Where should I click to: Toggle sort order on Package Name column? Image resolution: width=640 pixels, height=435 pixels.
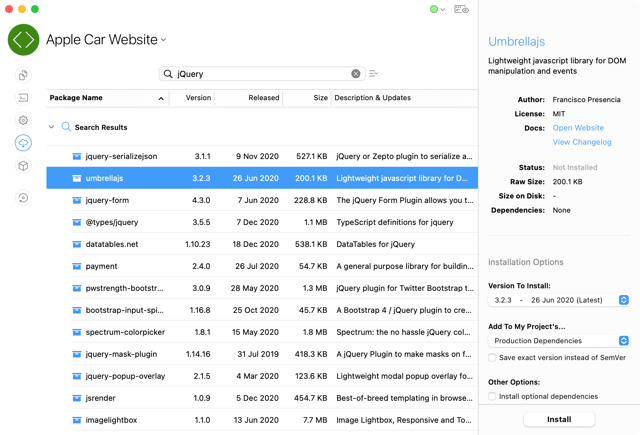[108, 98]
